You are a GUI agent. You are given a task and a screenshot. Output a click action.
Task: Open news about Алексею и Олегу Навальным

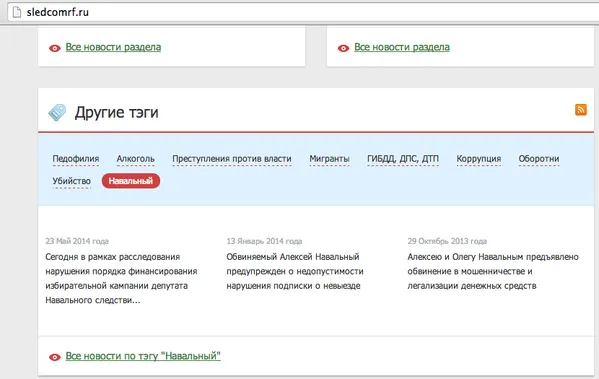point(493,271)
